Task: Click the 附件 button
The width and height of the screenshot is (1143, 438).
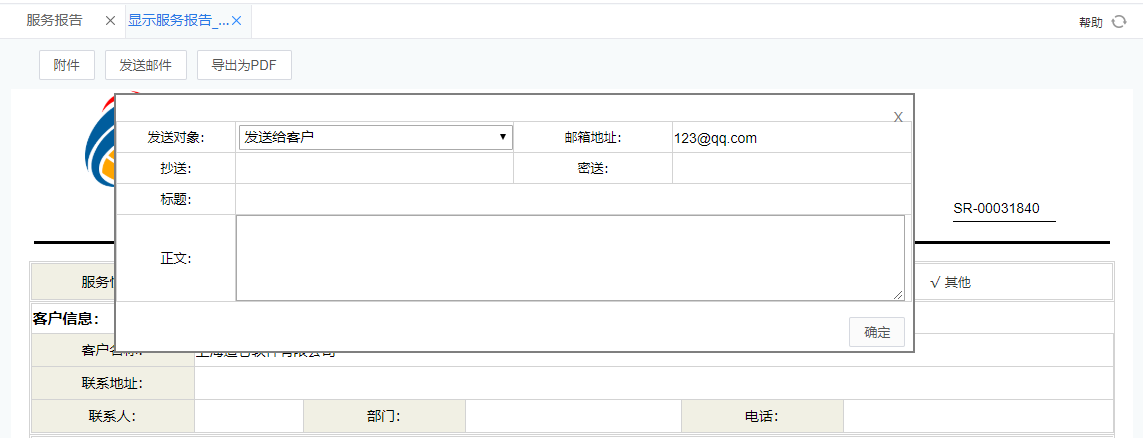Action: [67, 65]
